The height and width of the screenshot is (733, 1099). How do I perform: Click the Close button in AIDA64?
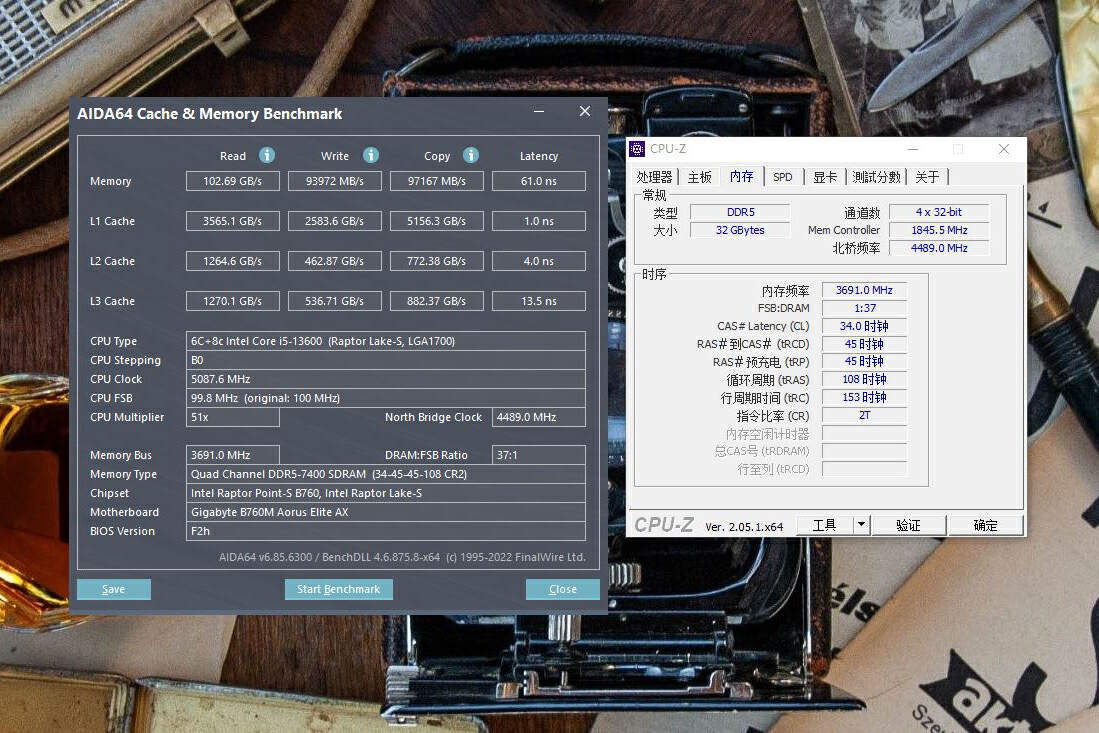(x=563, y=589)
